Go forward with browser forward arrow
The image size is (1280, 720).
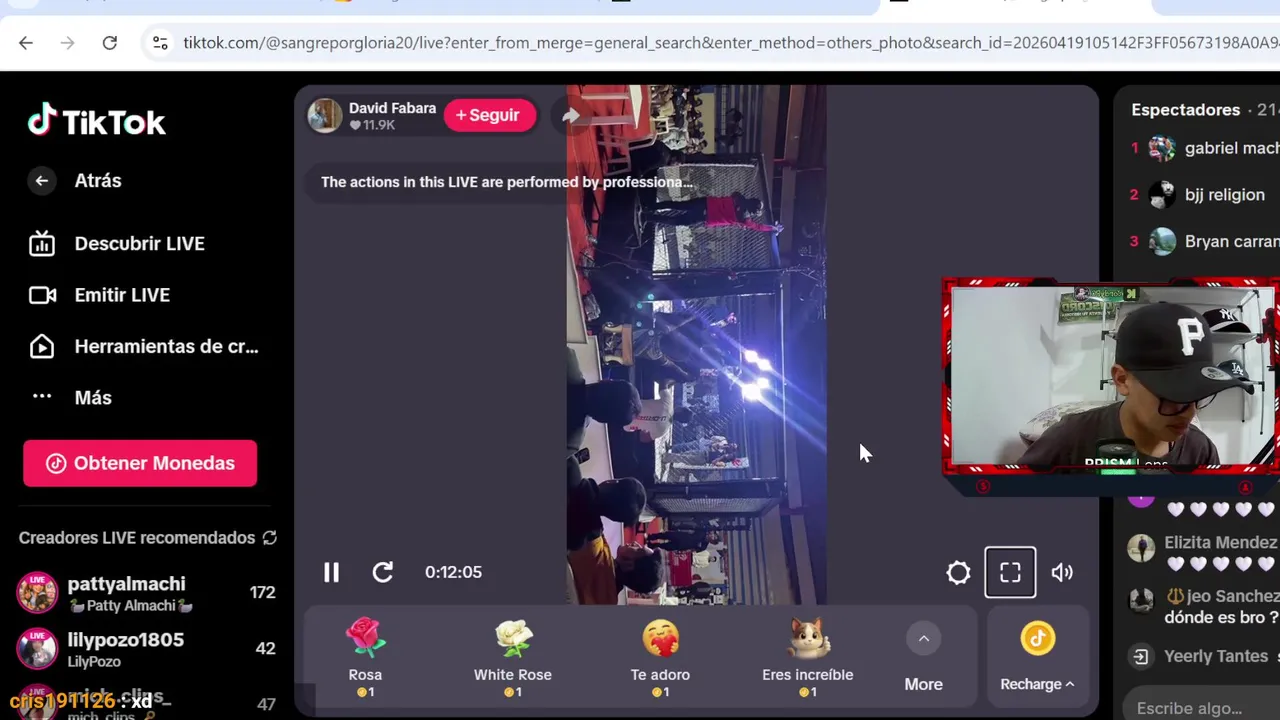pyautogui.click(x=67, y=43)
